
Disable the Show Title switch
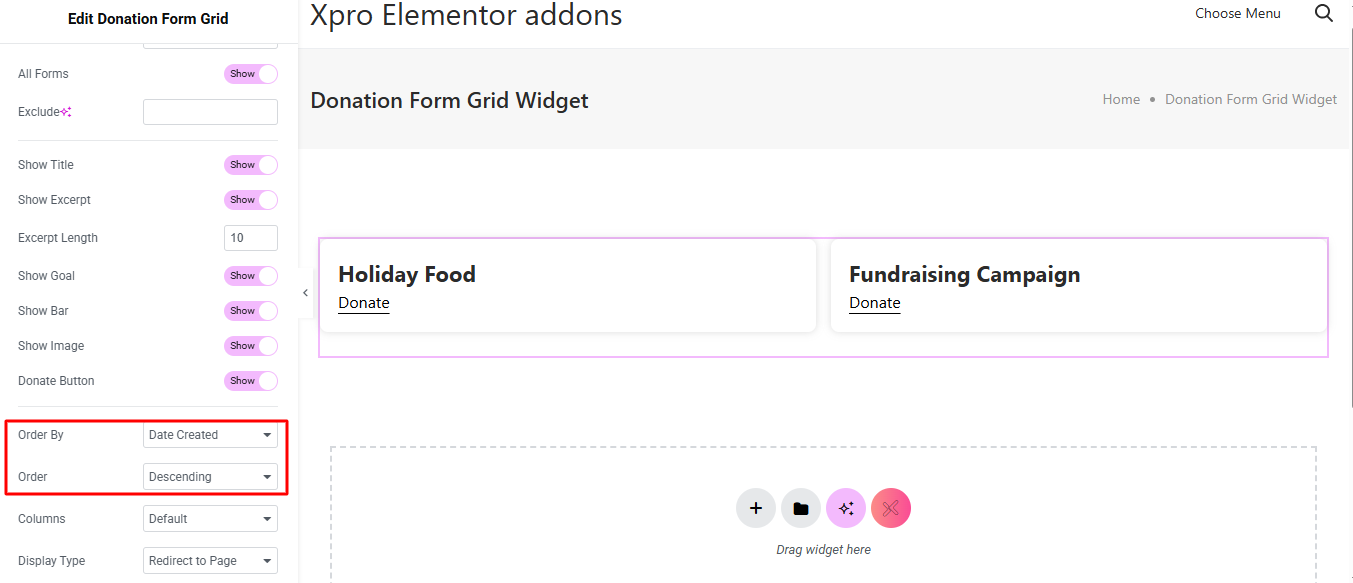tap(250, 165)
